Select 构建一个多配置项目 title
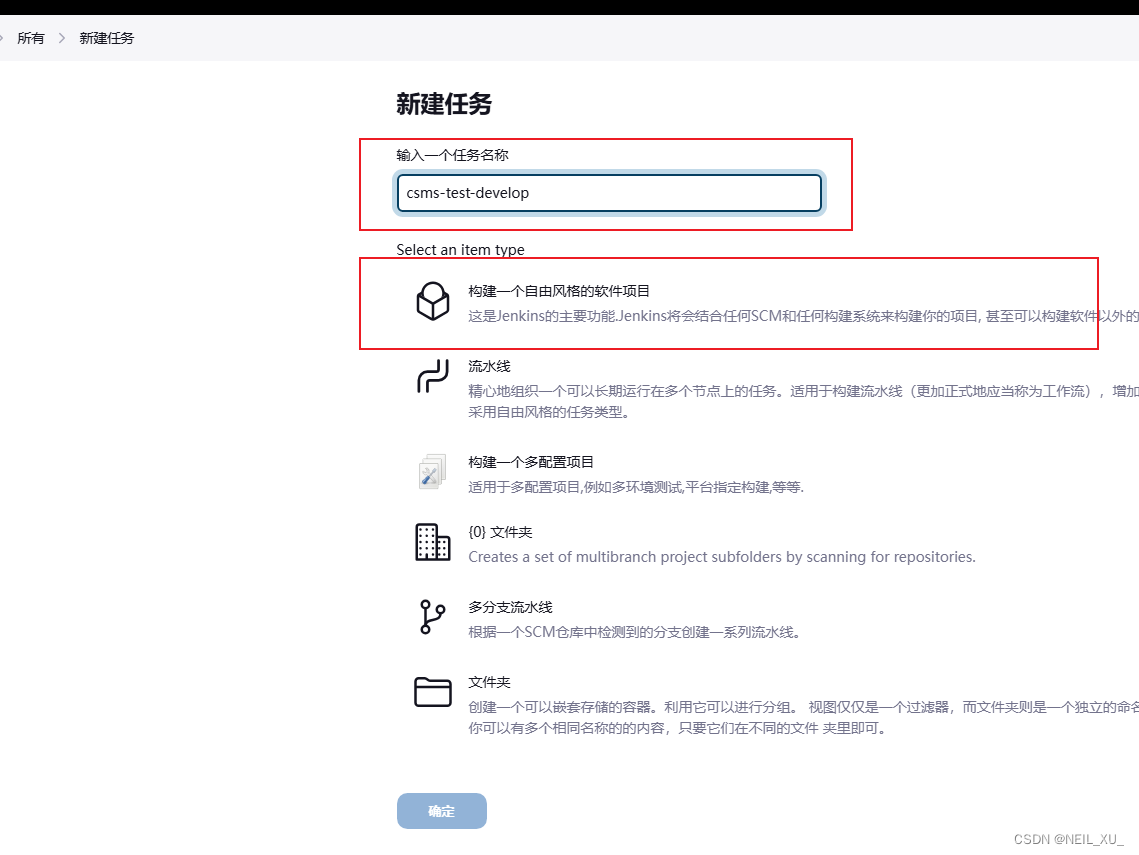 [x=530, y=462]
